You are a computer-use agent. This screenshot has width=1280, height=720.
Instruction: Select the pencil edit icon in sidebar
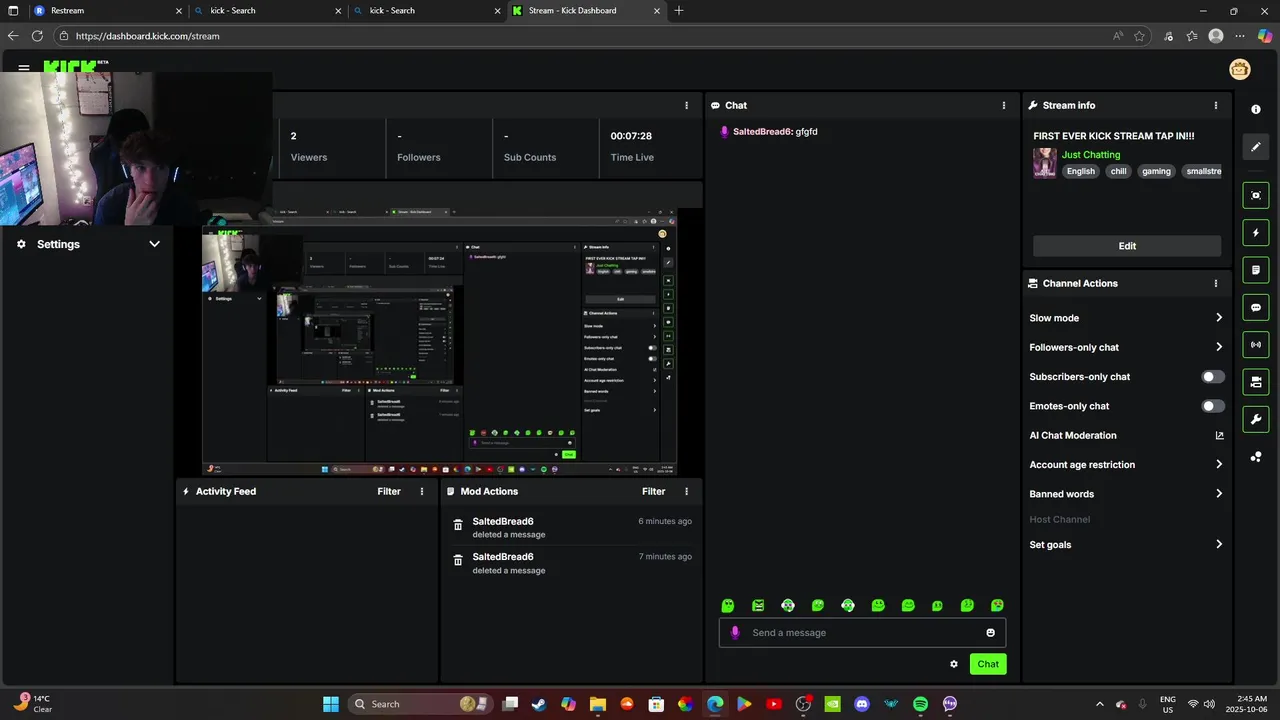pos(1256,147)
